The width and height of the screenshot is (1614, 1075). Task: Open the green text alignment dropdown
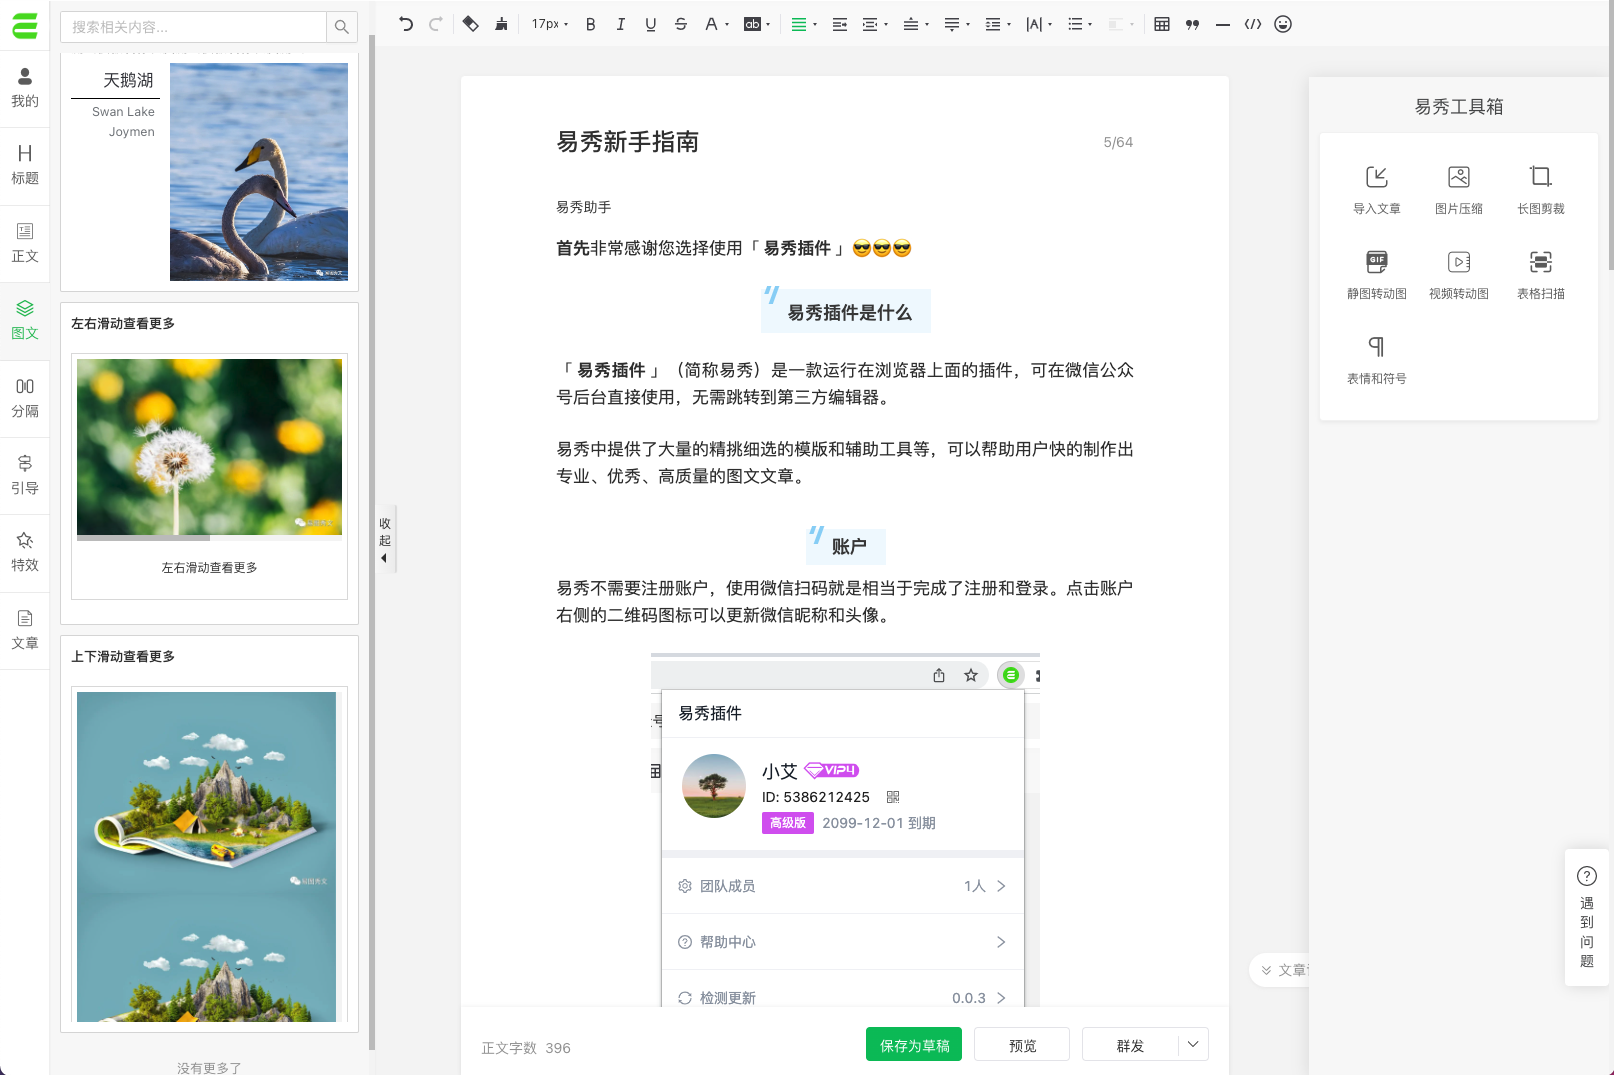tap(804, 24)
